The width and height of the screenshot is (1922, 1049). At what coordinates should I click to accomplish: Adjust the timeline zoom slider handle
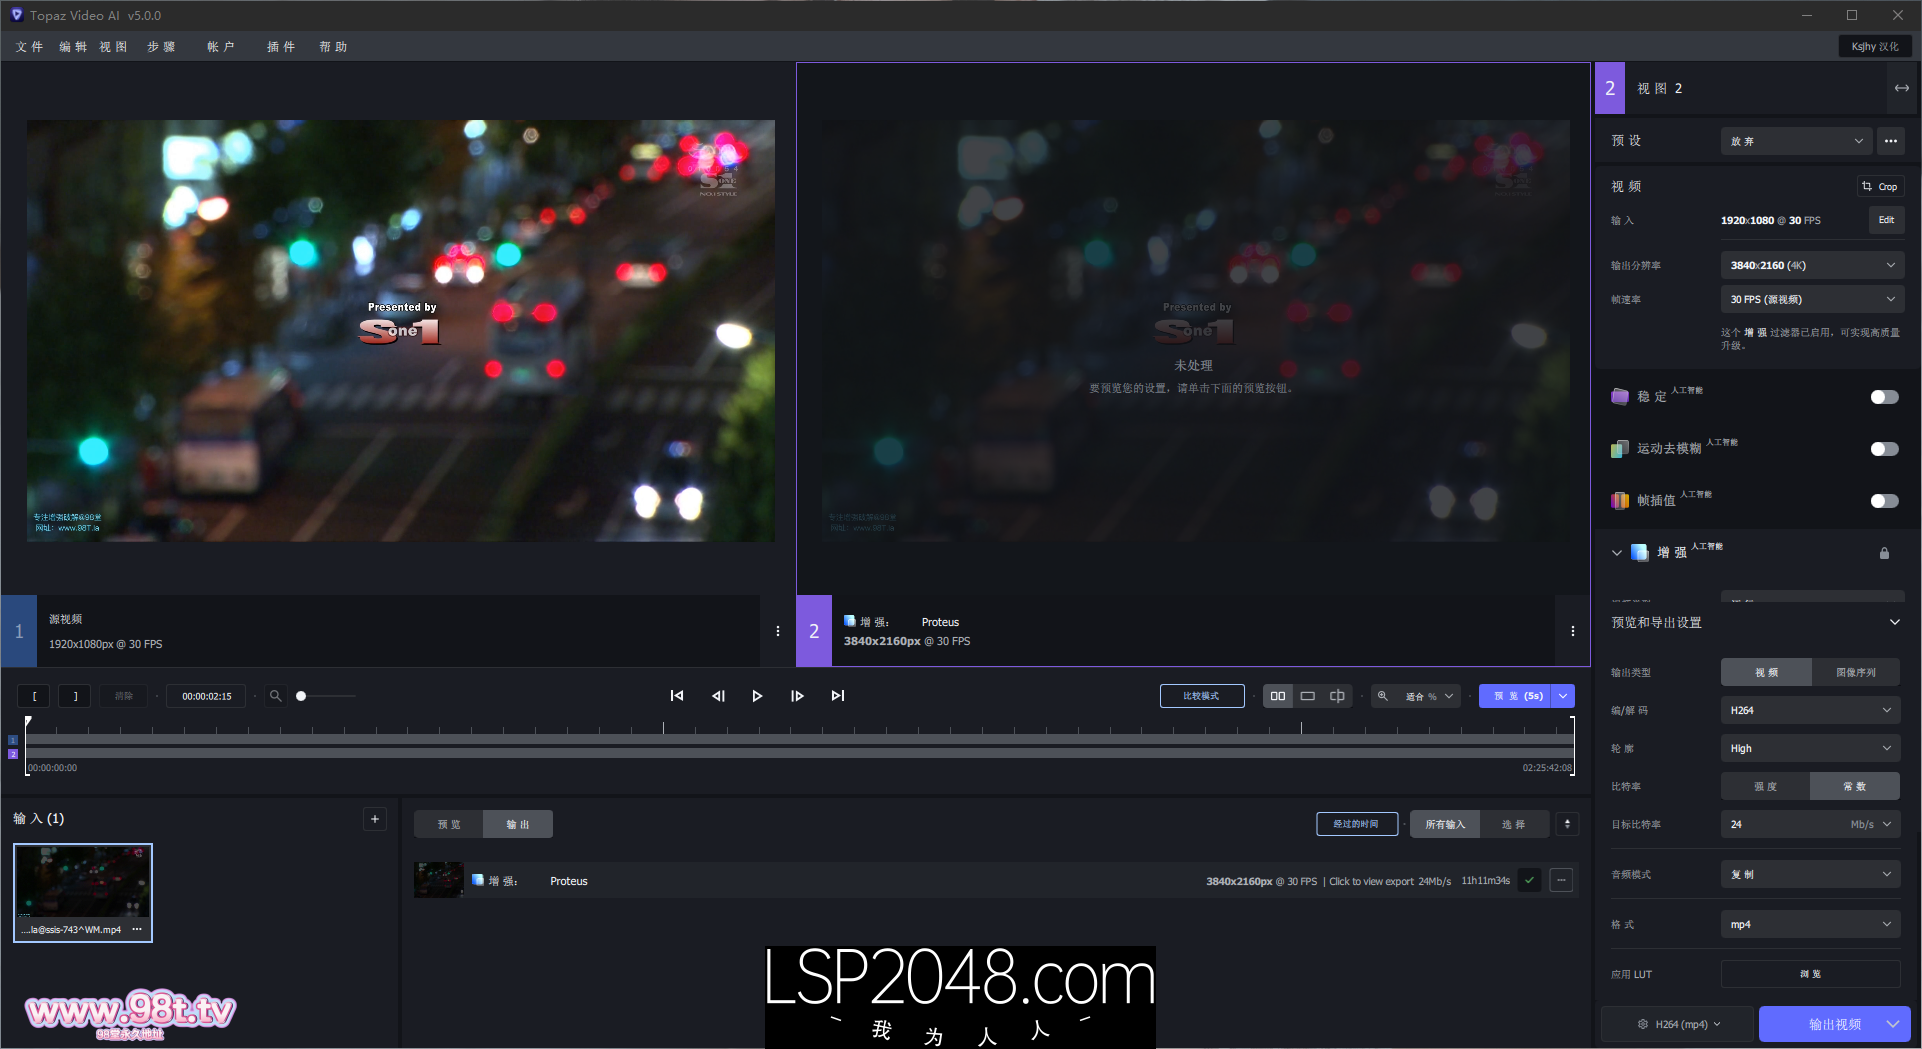click(x=301, y=696)
